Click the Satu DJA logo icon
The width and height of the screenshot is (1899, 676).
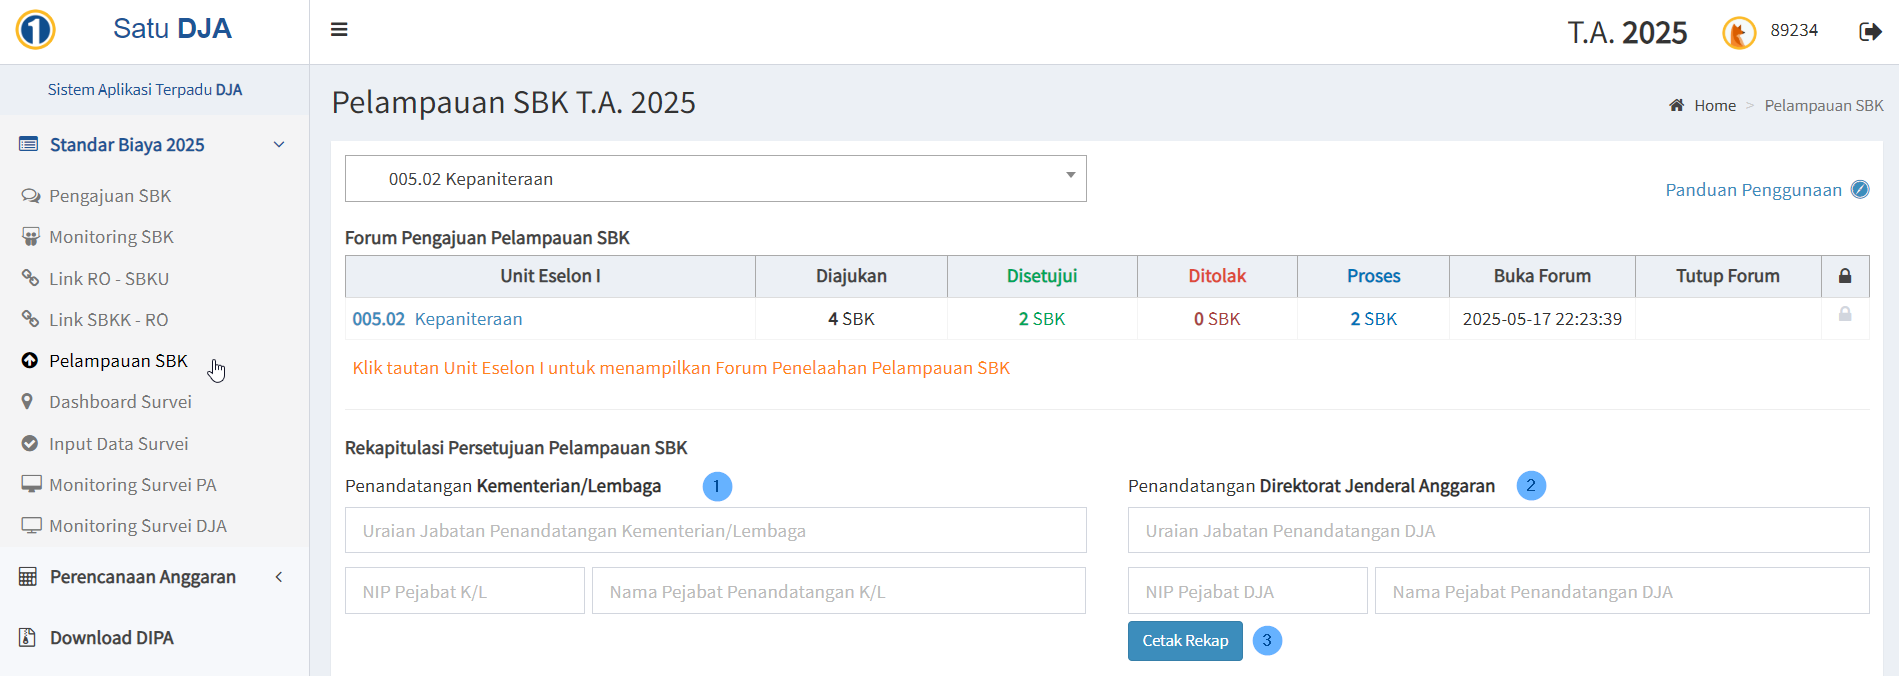click(x=36, y=30)
